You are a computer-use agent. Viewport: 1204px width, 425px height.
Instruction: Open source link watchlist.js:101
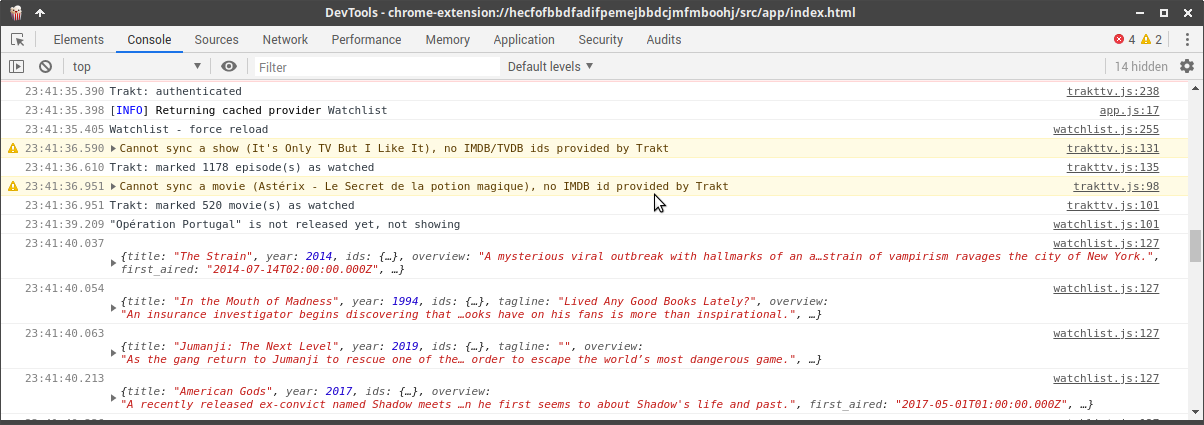point(1106,224)
